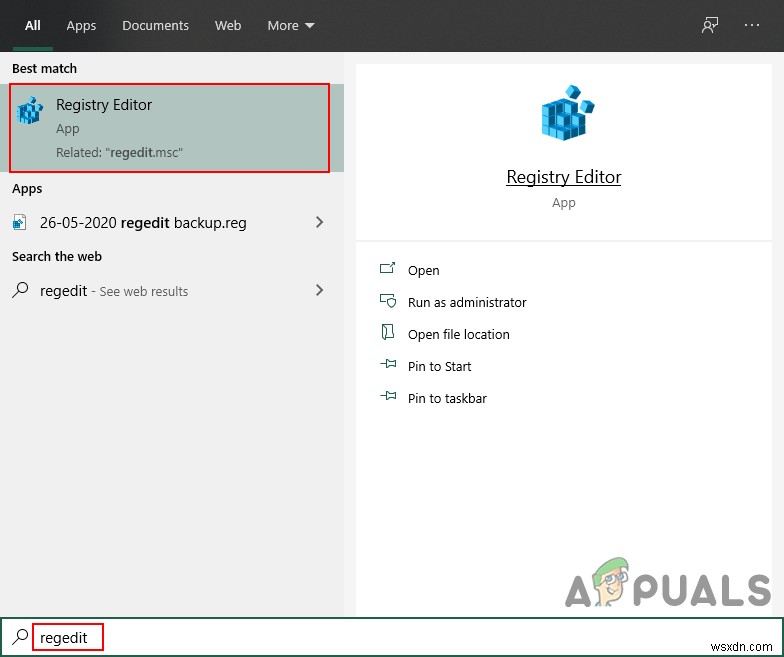Viewport: 784px width, 657px height.
Task: Open 26-05-2020 regedit backup.reg result
Action: tap(143, 222)
